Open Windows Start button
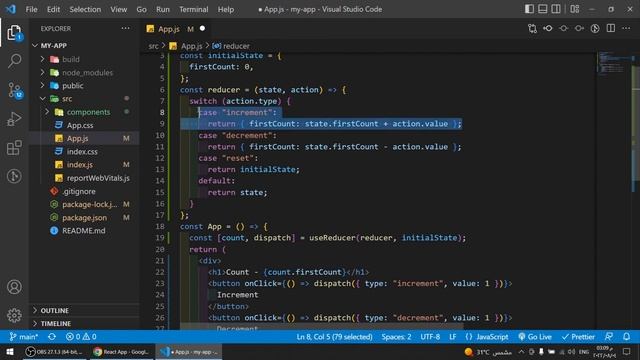Image resolution: width=640 pixels, height=360 pixels. (10, 351)
